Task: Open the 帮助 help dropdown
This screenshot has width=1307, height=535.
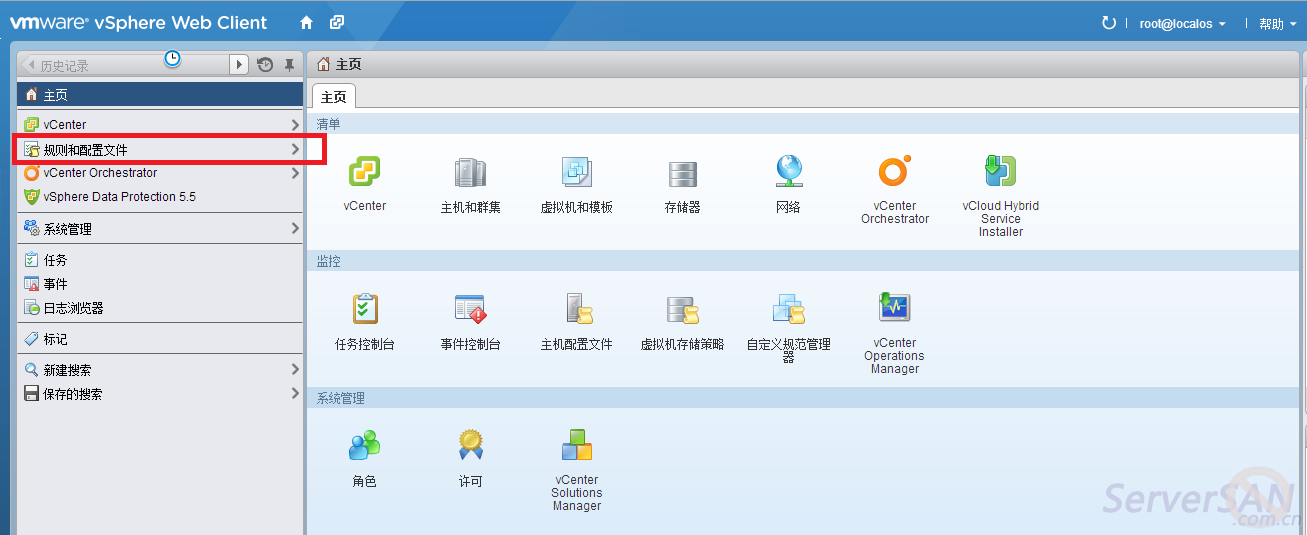Action: point(1276,24)
